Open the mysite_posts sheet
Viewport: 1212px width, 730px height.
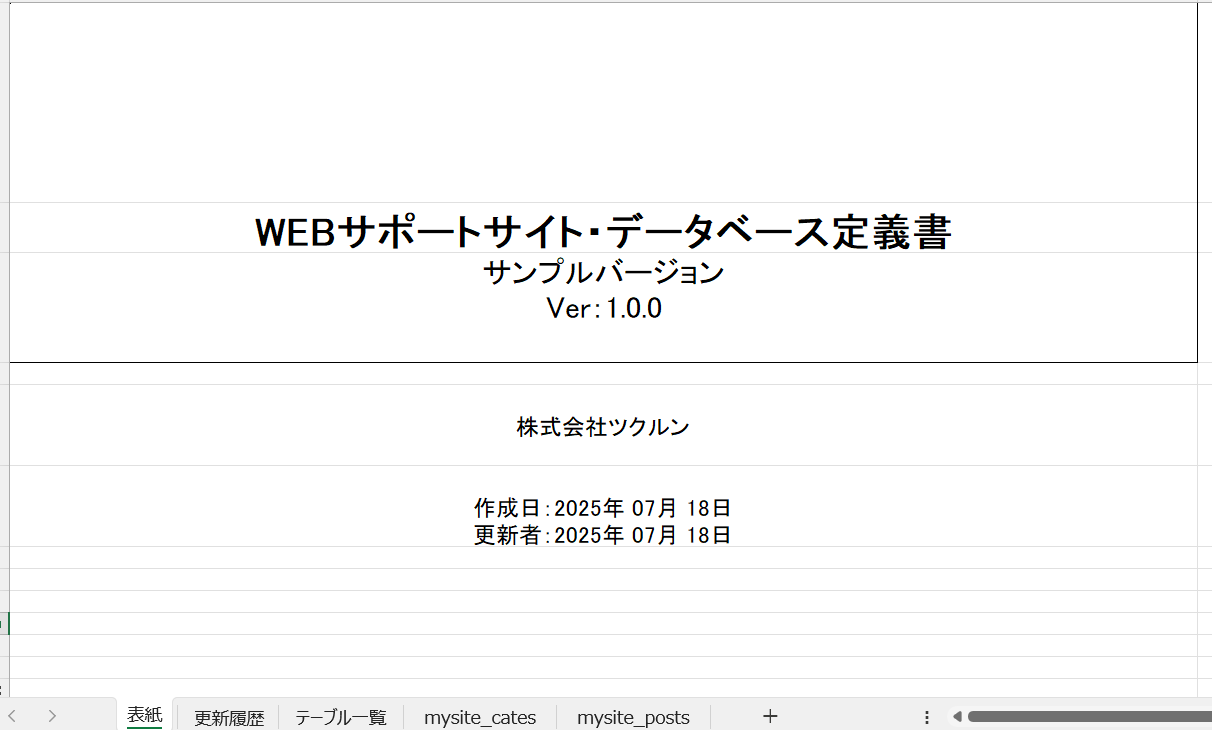point(633,716)
